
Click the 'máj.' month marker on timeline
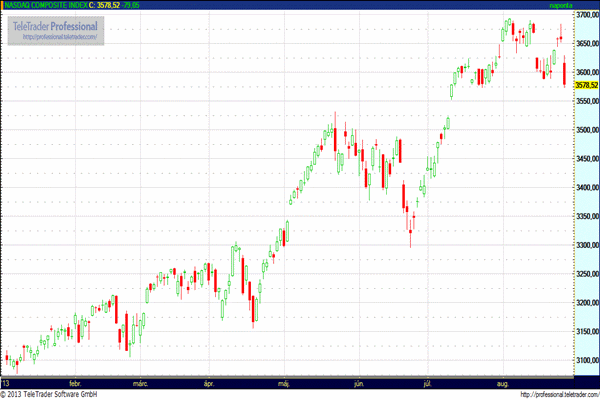[284, 382]
